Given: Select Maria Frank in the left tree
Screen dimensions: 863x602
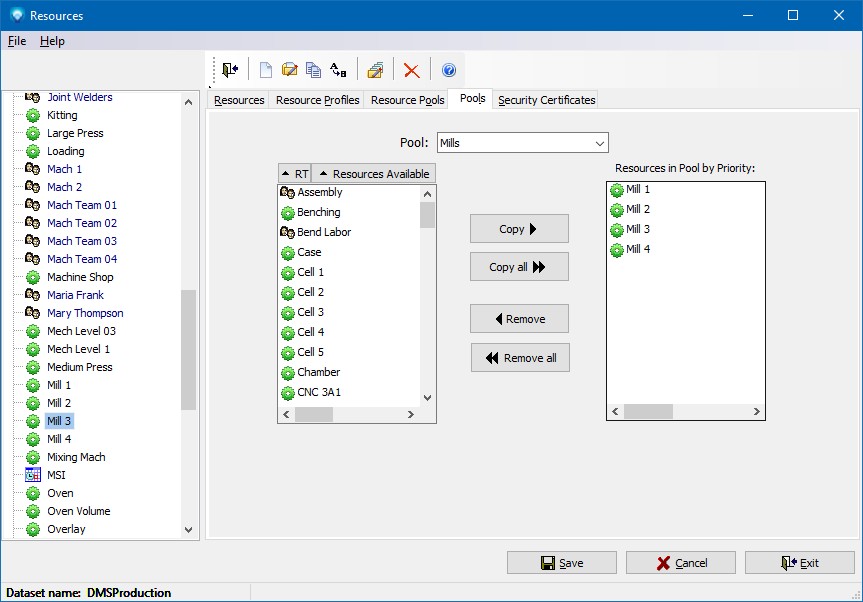Looking at the screenshot, I should click(x=75, y=295).
